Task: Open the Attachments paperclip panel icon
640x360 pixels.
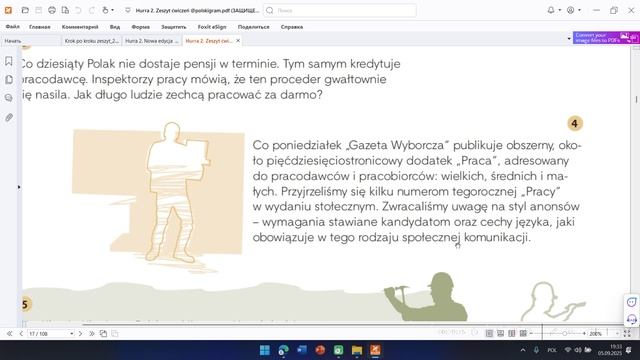Action: point(9,118)
